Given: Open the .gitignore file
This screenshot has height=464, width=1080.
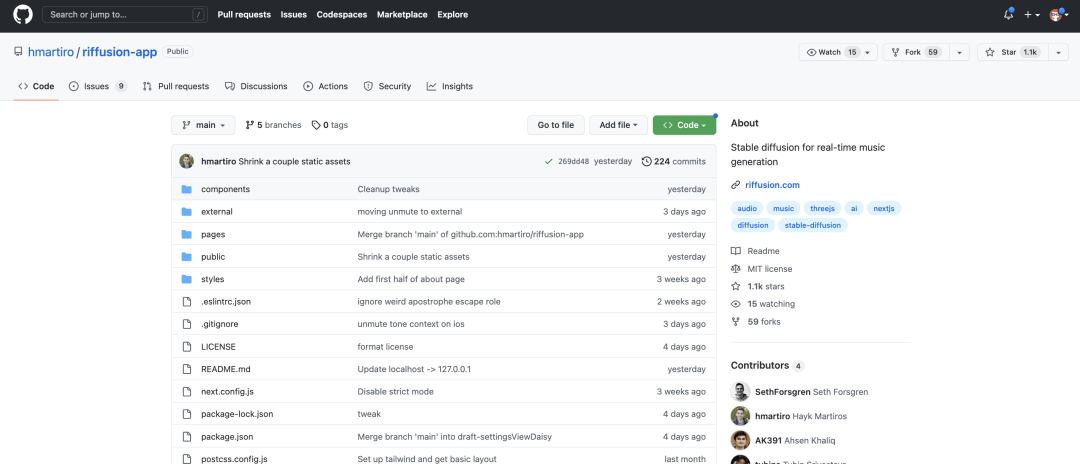Looking at the screenshot, I should [x=220, y=324].
